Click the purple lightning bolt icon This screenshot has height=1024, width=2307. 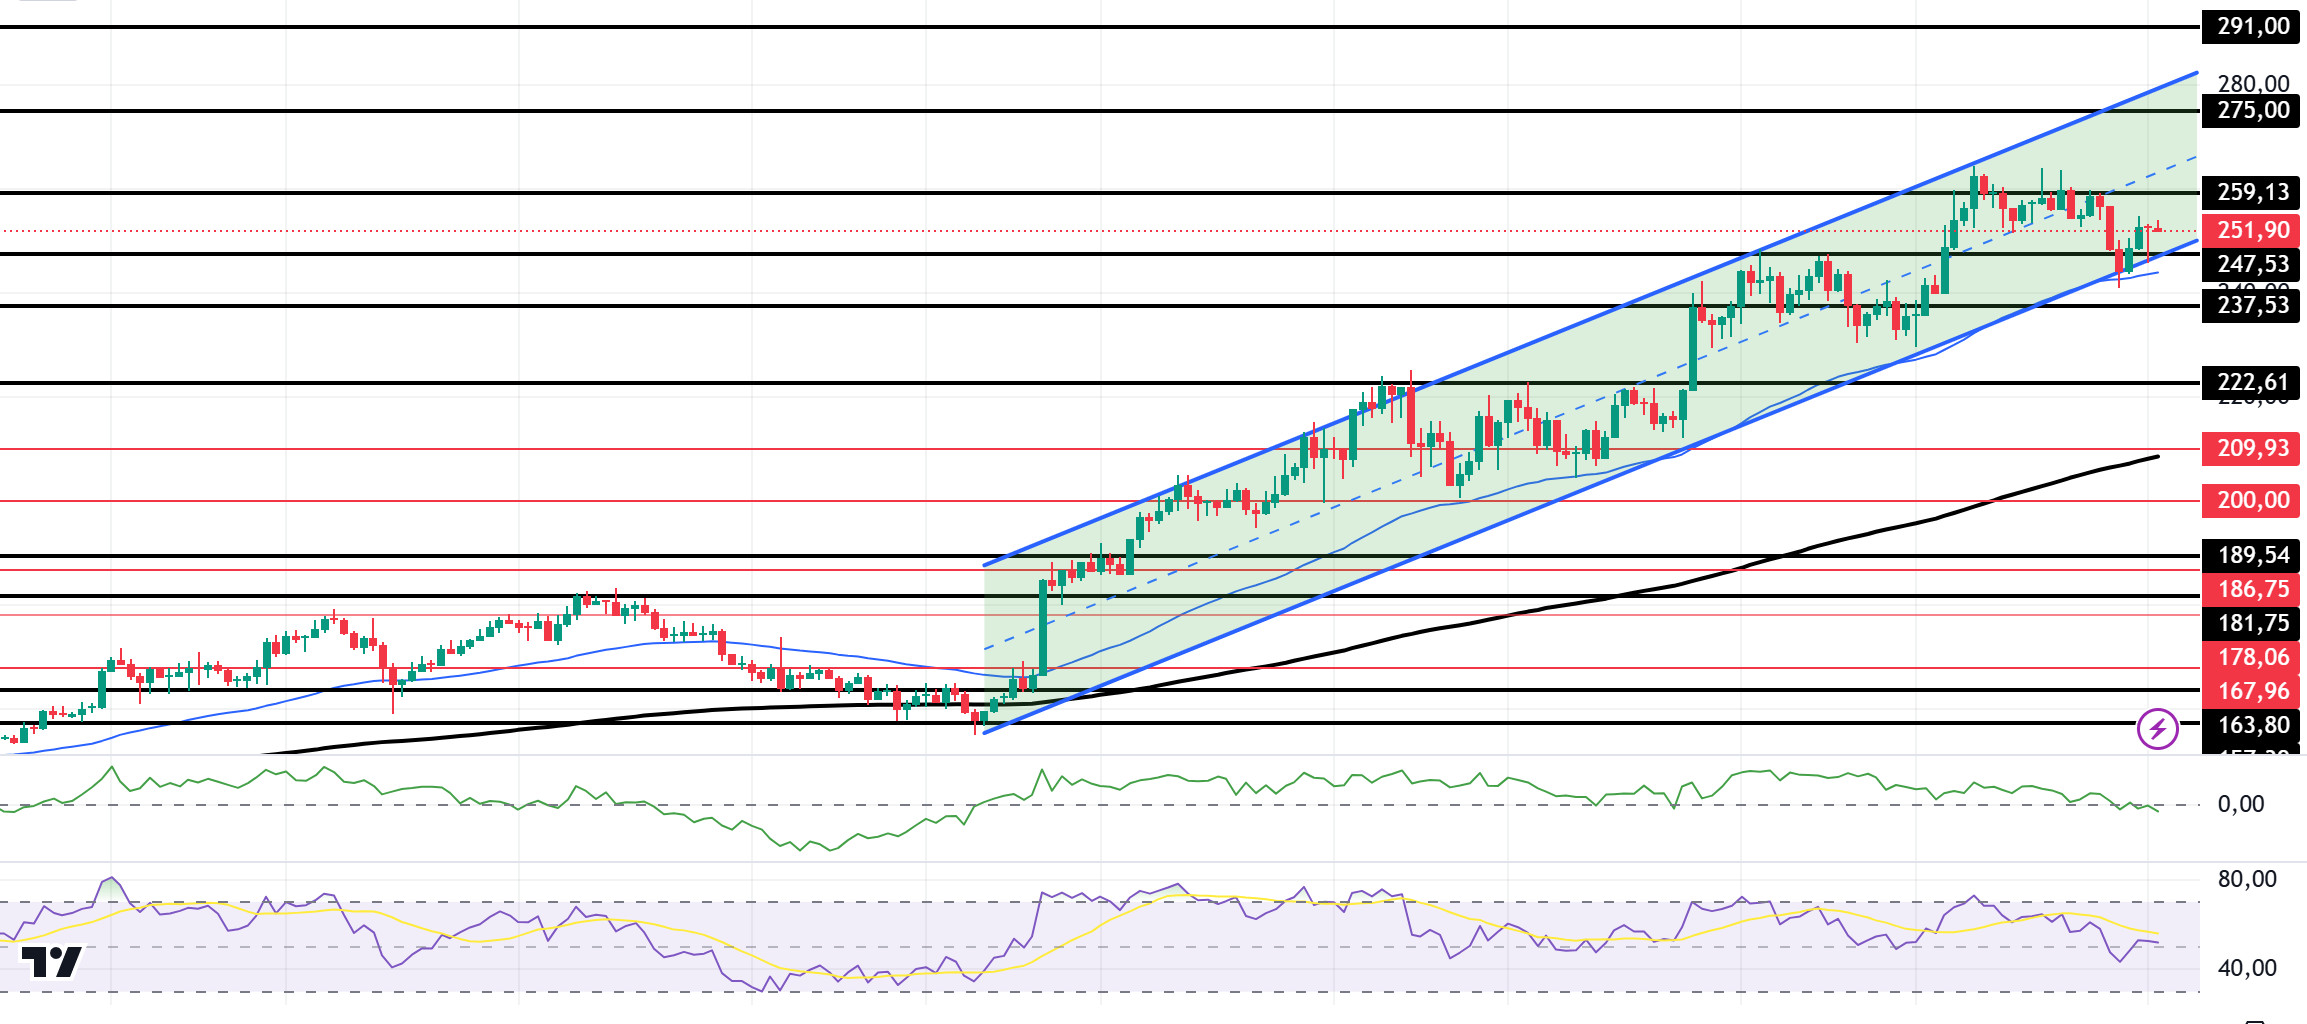pyautogui.click(x=2157, y=729)
